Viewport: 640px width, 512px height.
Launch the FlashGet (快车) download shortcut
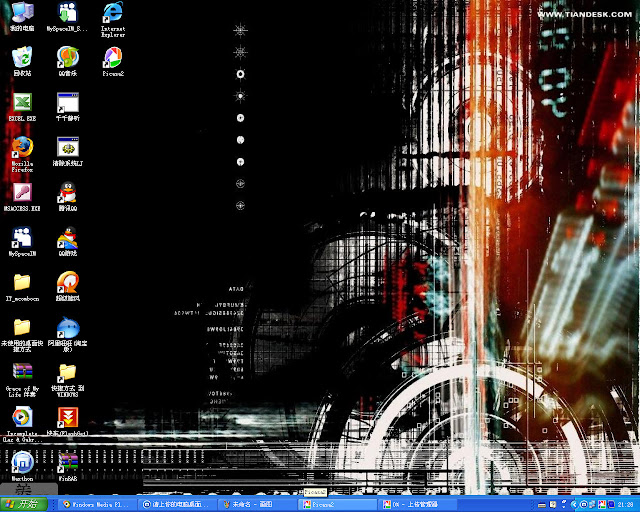(68, 421)
